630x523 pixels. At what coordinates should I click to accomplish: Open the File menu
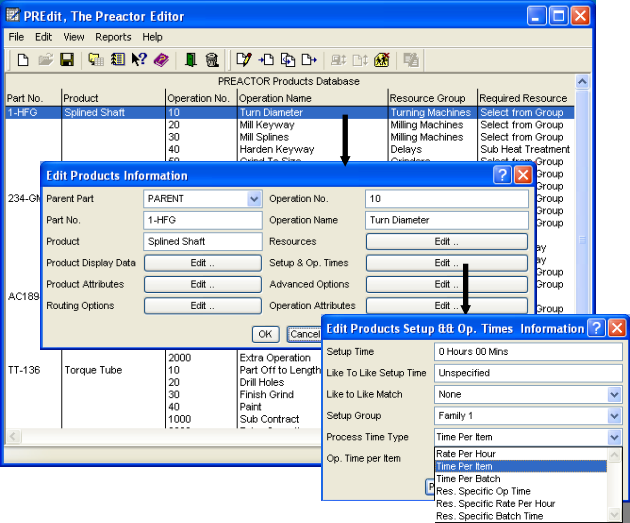16,37
